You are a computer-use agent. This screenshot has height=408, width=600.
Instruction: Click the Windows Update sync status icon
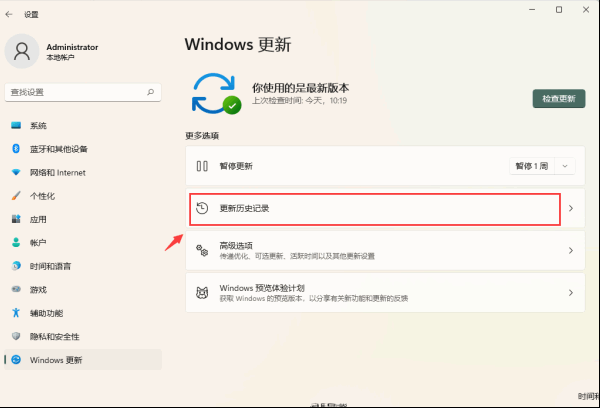216,94
